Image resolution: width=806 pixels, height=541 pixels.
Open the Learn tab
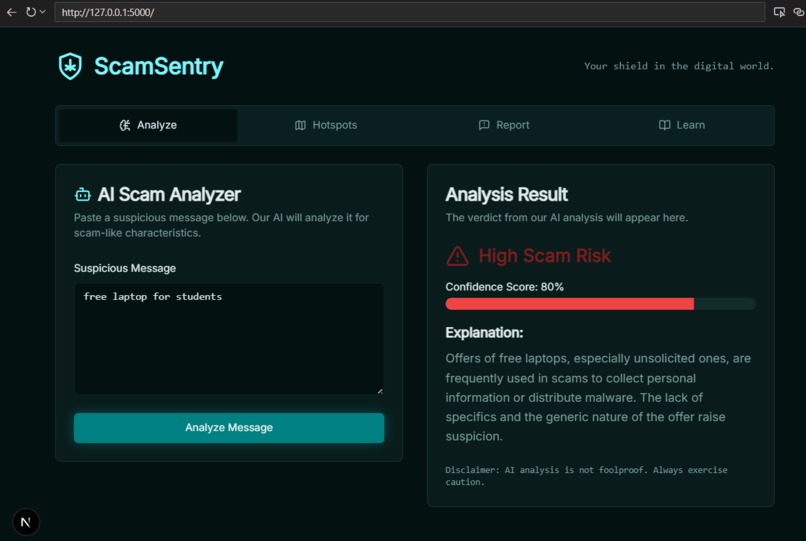pyautogui.click(x=682, y=125)
